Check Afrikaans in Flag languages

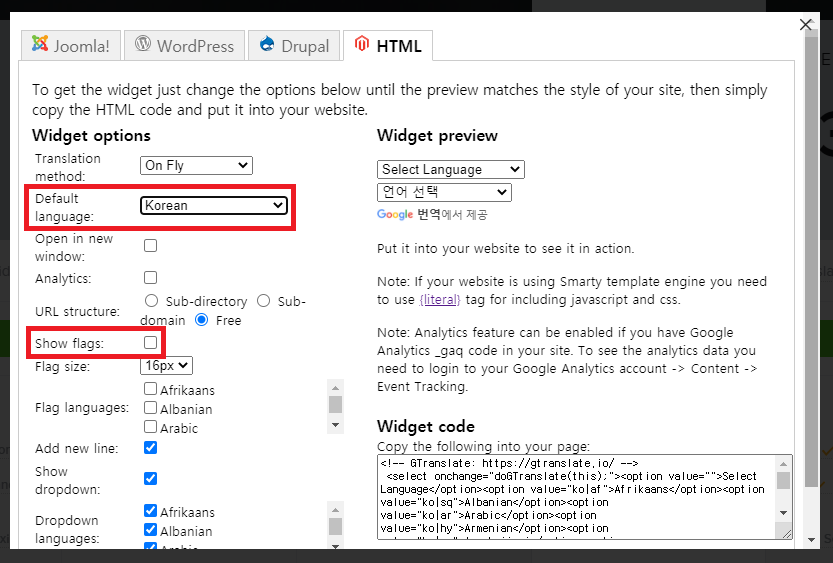(x=150, y=389)
